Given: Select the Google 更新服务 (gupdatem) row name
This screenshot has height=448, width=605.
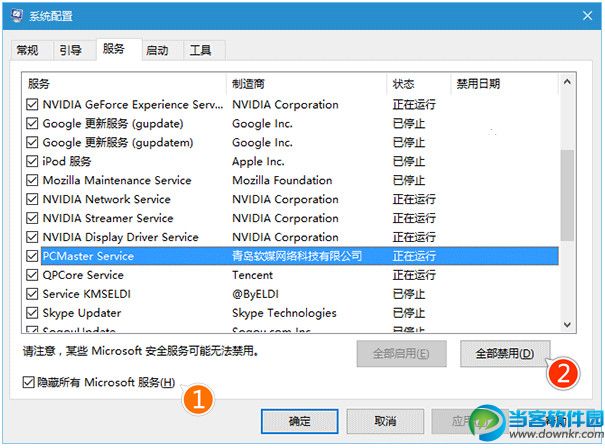Looking at the screenshot, I should [x=118, y=142].
